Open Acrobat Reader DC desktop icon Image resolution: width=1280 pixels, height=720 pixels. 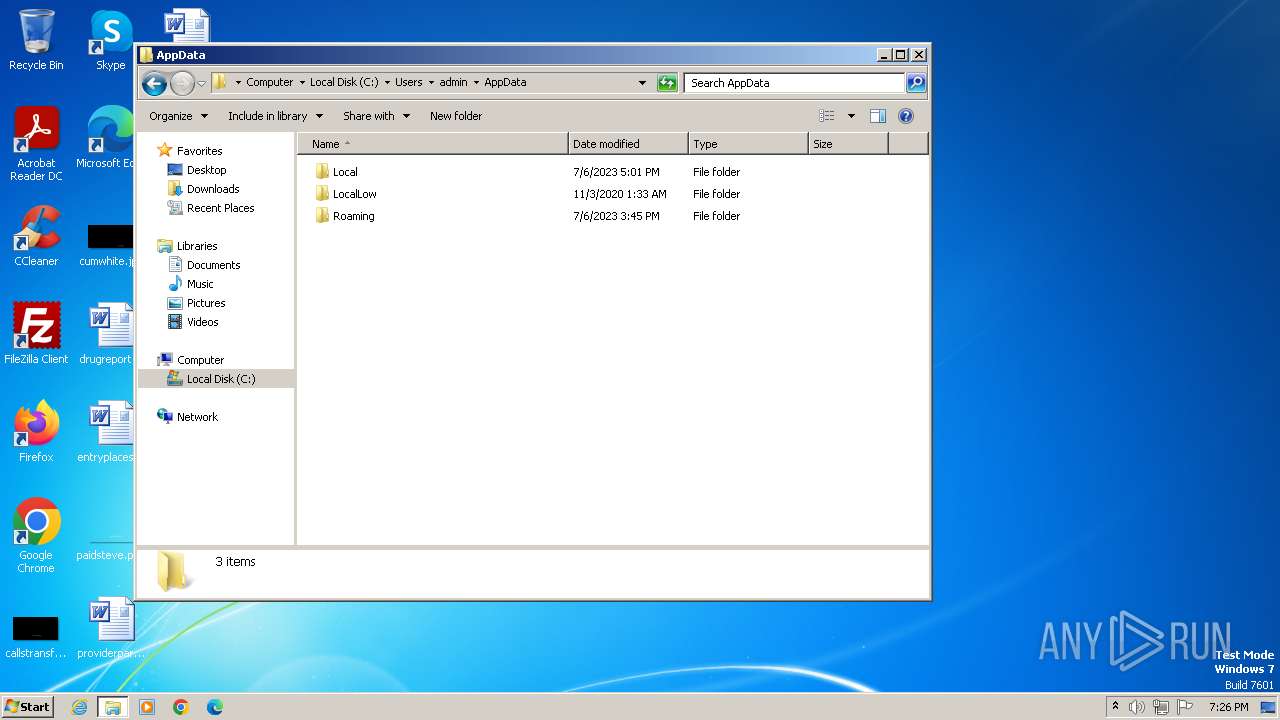tap(36, 143)
